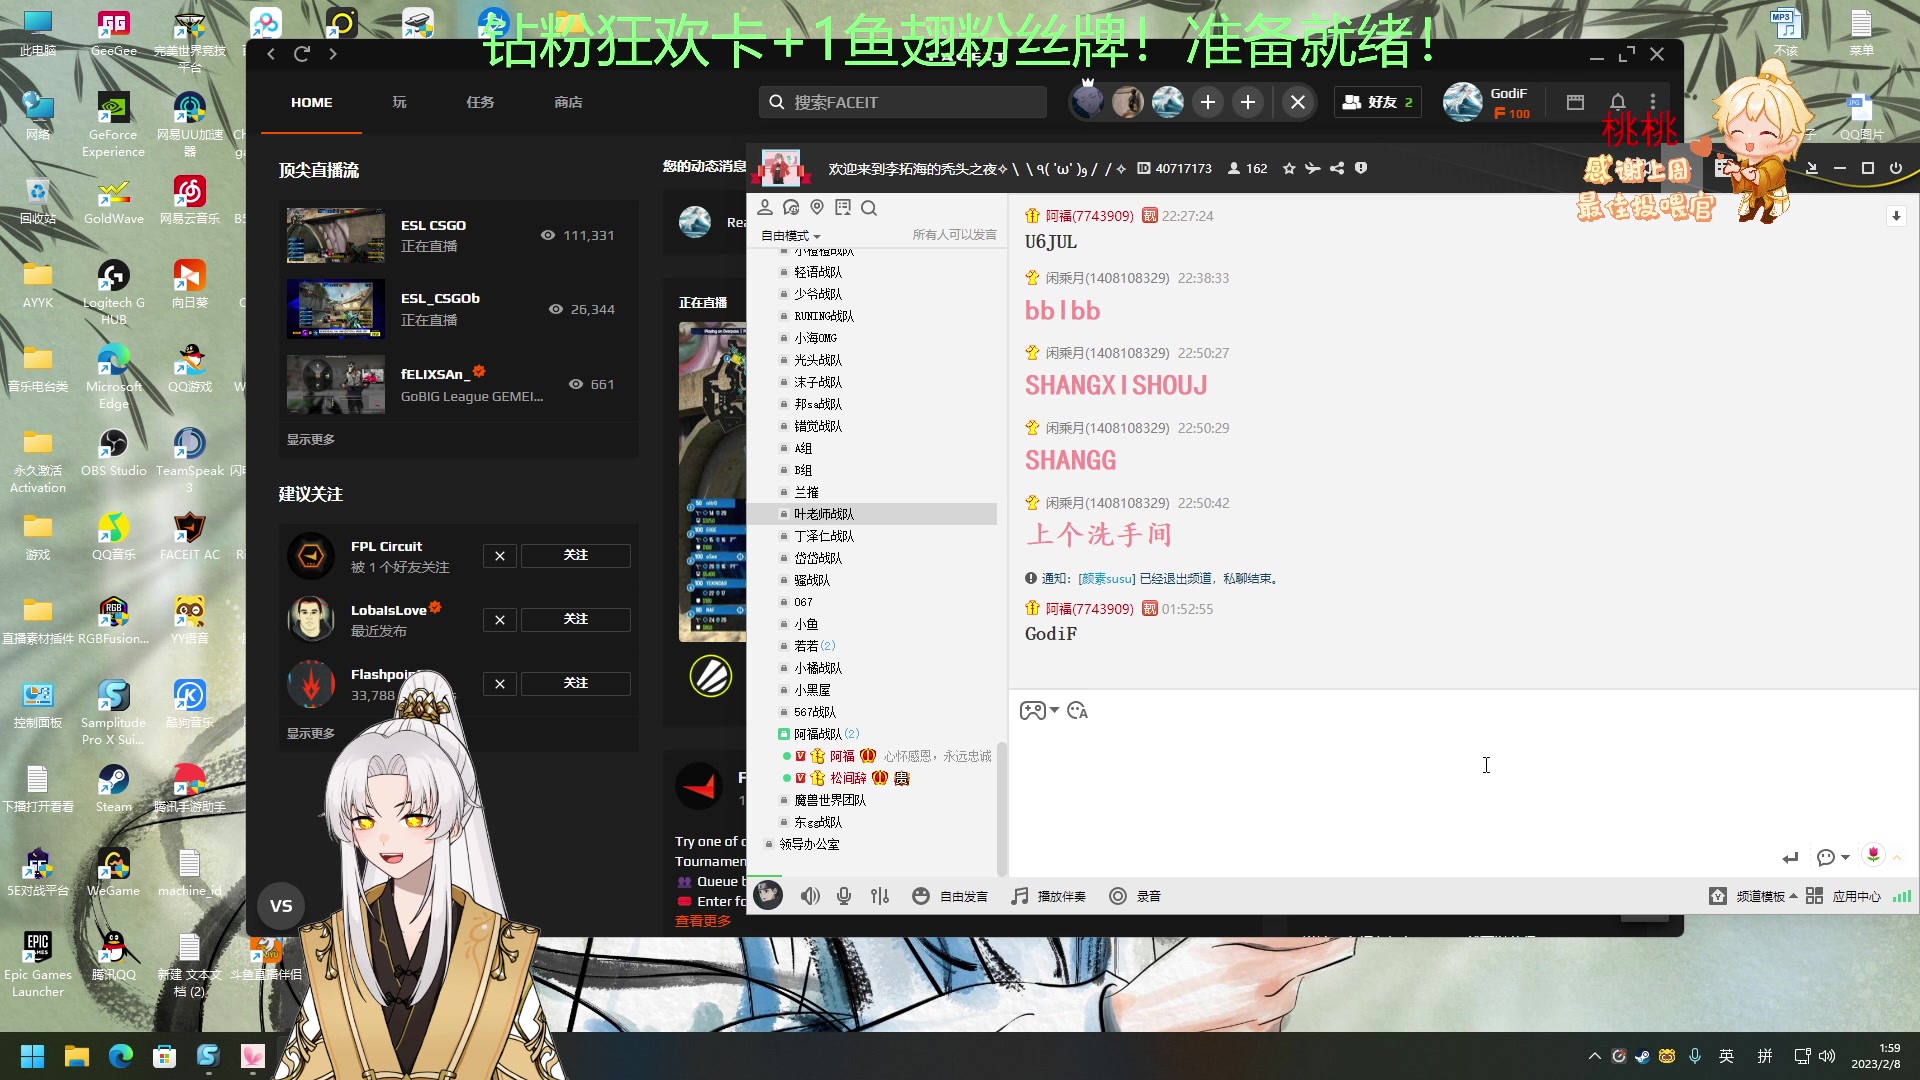Refresh the FACEIT page
1920x1080 pixels.
(x=302, y=54)
